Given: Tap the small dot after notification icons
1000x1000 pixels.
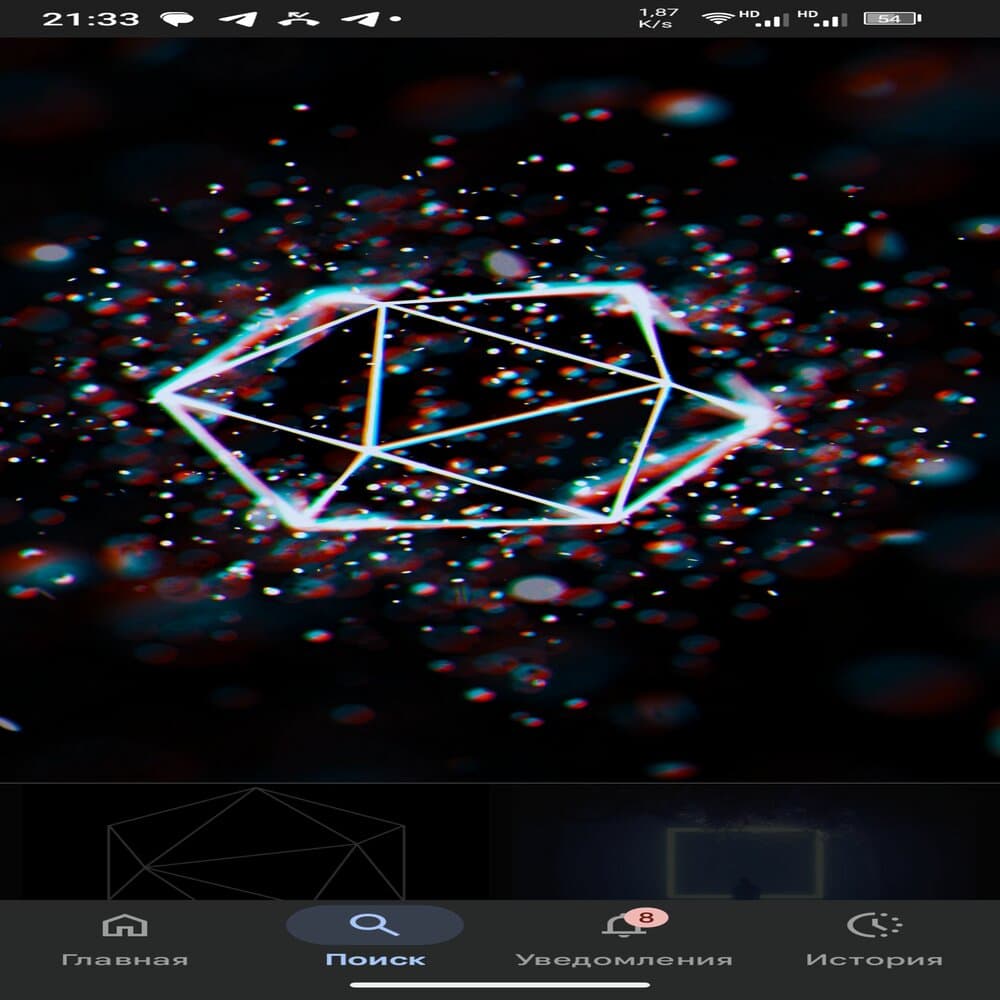Looking at the screenshot, I should (397, 19).
